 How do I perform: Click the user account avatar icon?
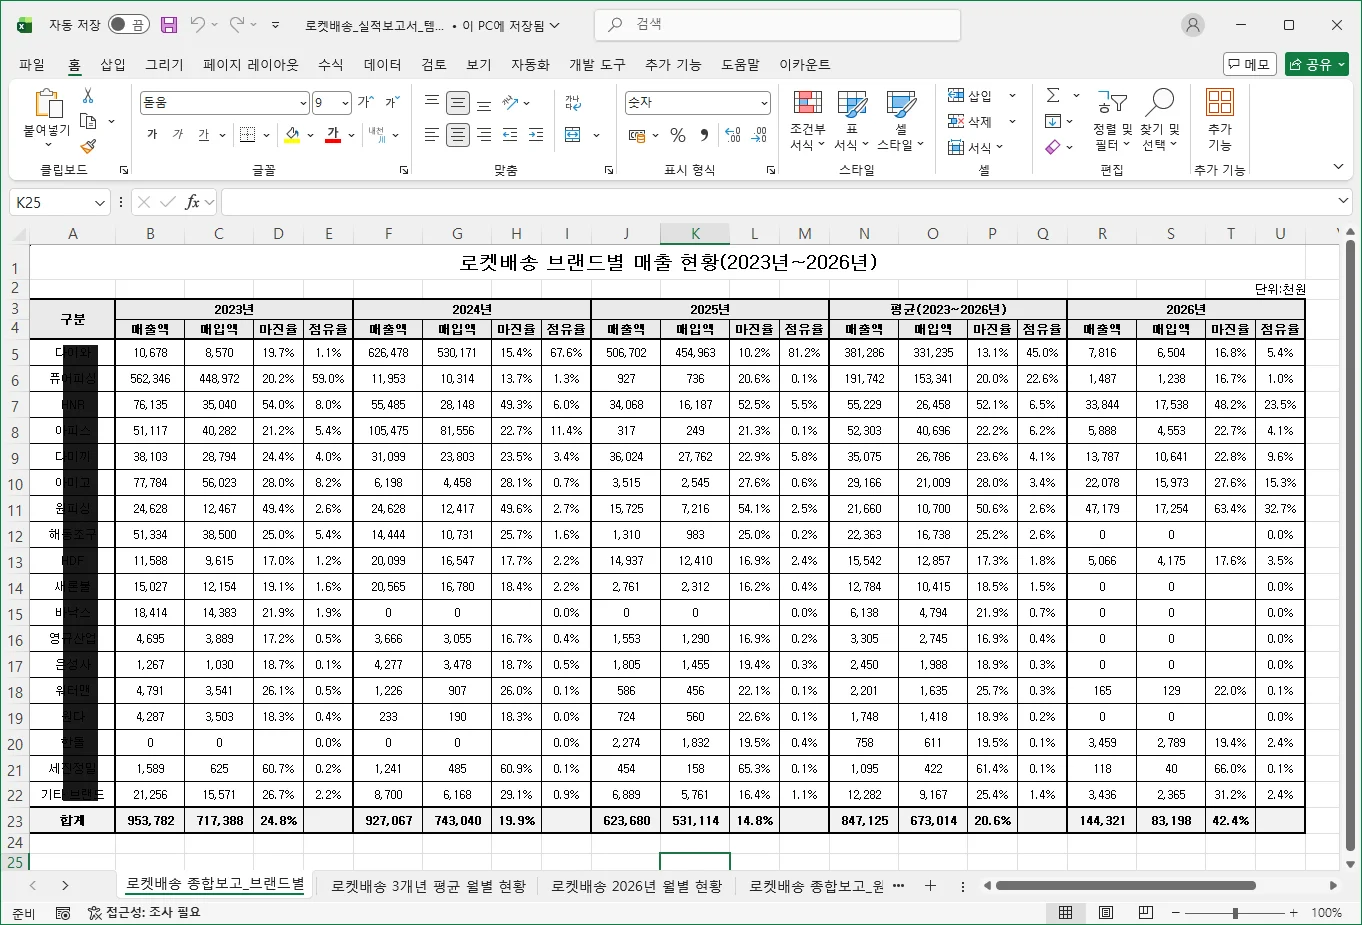(x=1193, y=25)
